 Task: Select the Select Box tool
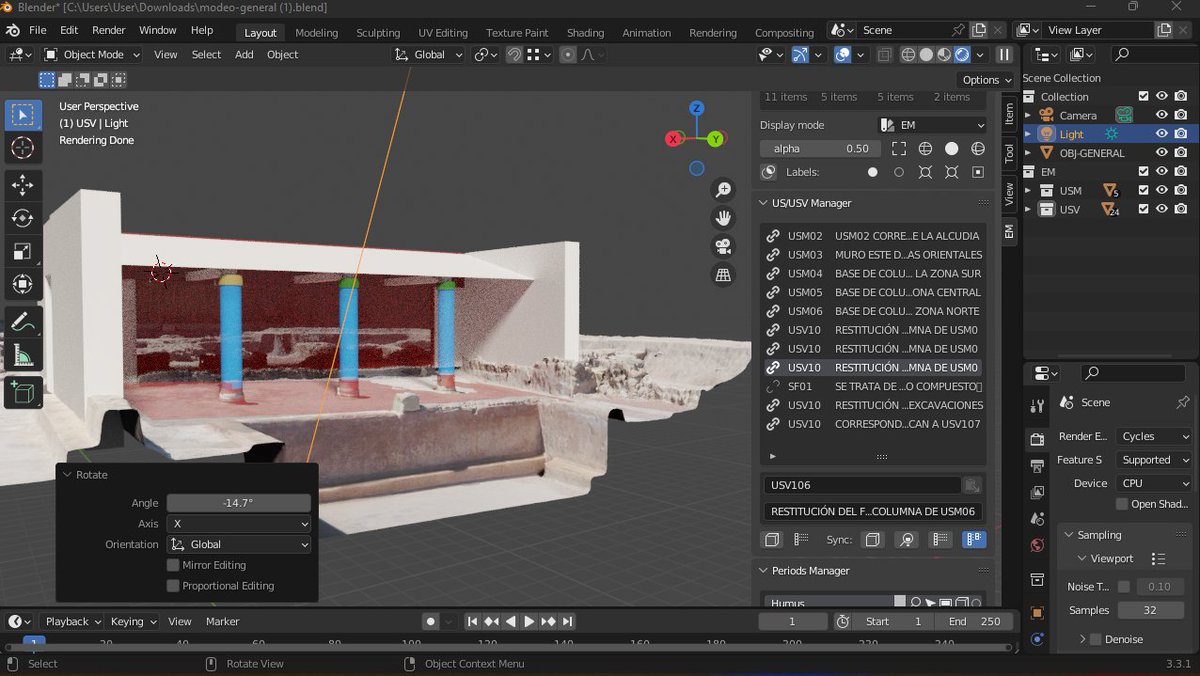[x=22, y=115]
